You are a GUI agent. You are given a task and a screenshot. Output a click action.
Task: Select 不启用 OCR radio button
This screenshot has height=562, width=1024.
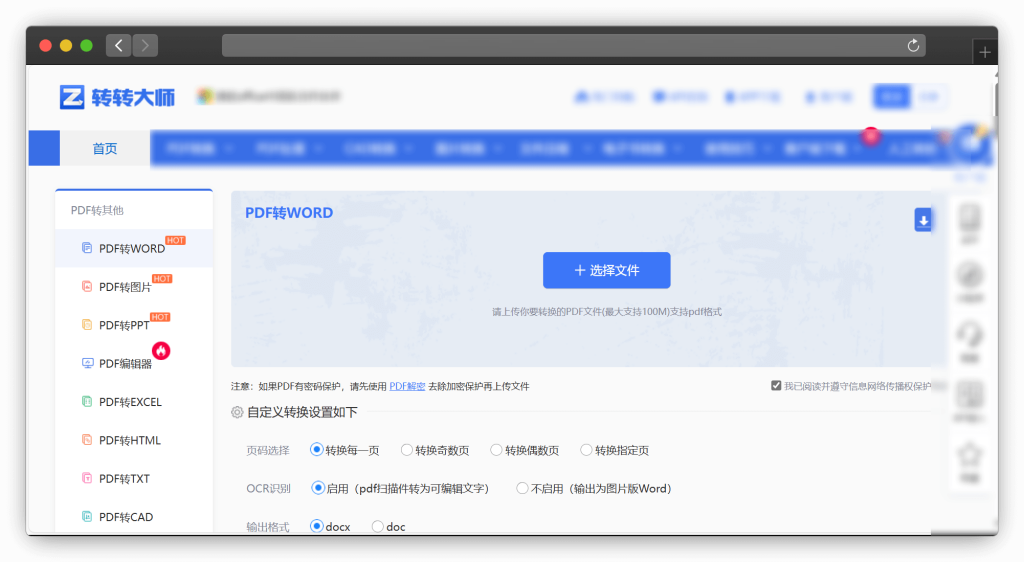[x=522, y=488]
